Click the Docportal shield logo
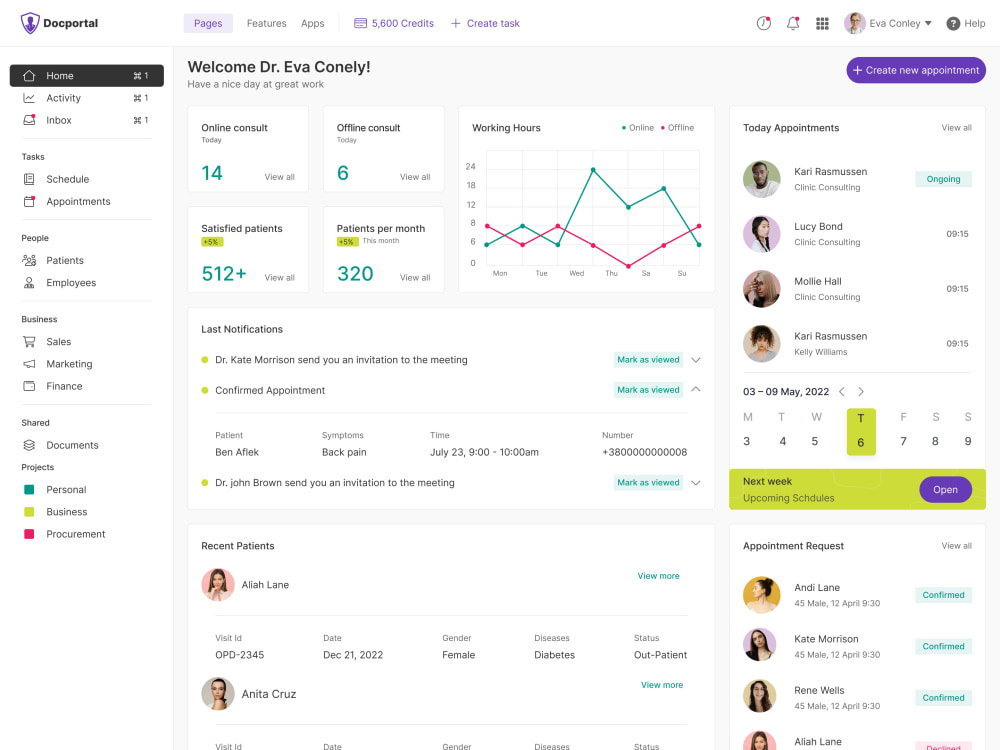The width and height of the screenshot is (1000, 750). pos(30,23)
